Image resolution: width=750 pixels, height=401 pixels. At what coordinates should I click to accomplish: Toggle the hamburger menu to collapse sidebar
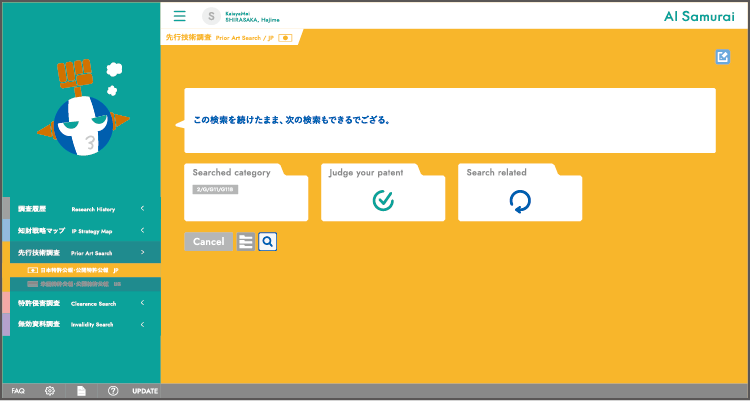180,16
